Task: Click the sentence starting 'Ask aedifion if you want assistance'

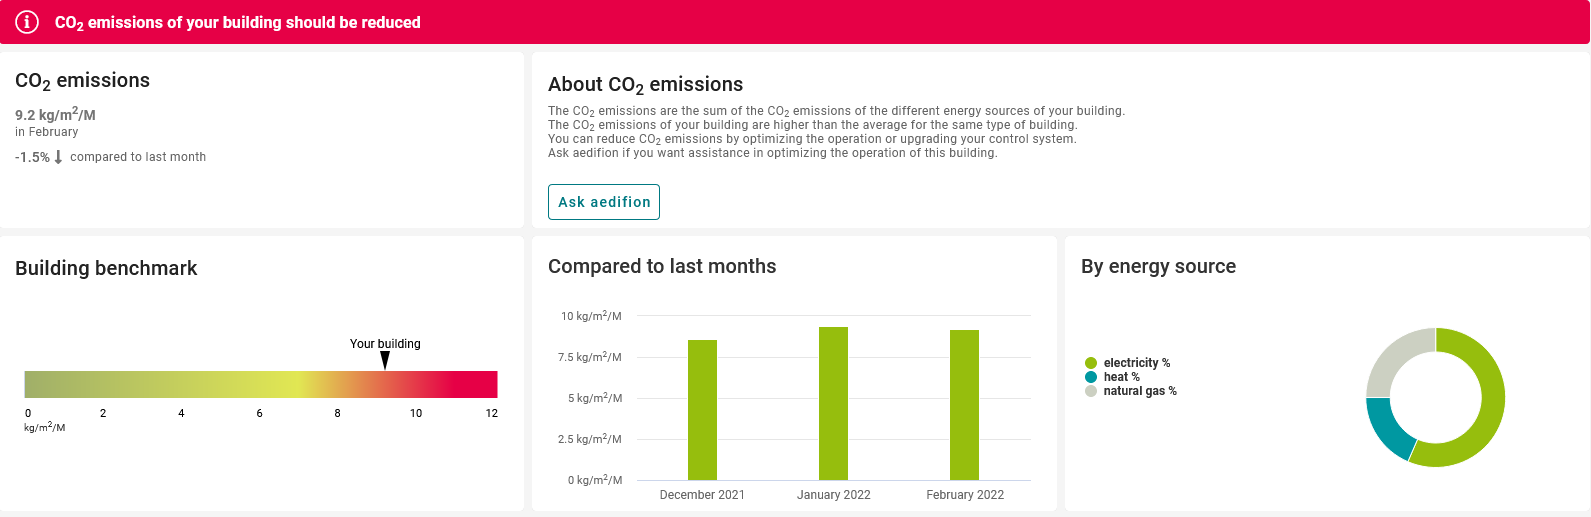Action: pos(772,153)
